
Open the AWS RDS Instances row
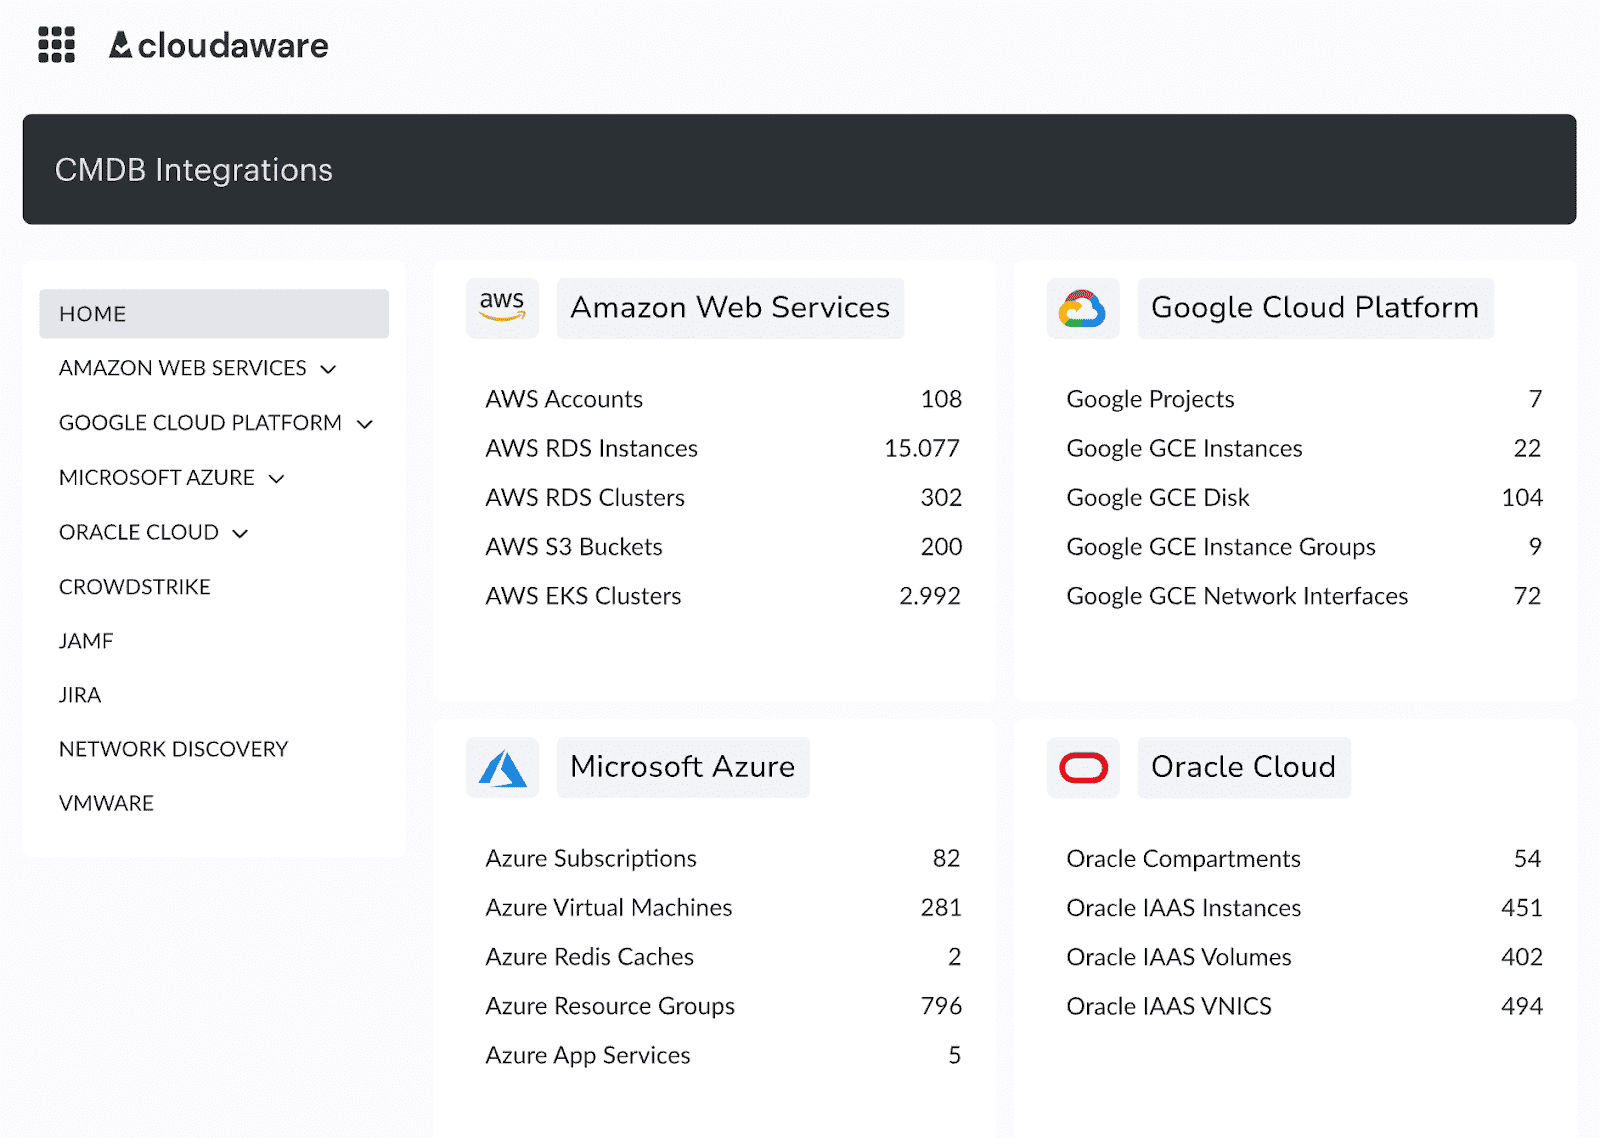point(724,448)
